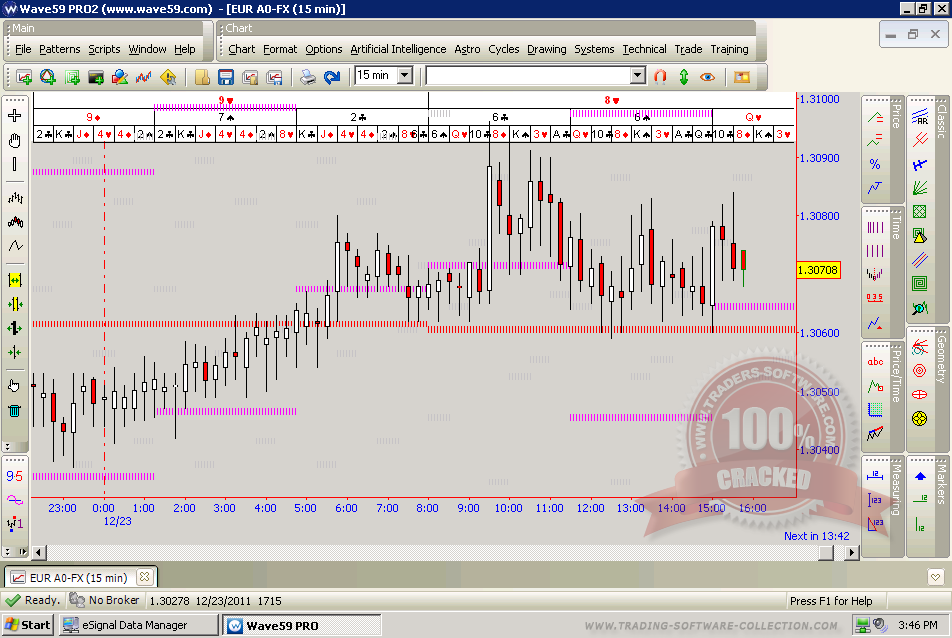952x638 pixels.
Task: Select the crosshair cursor tool
Action: coord(14,116)
